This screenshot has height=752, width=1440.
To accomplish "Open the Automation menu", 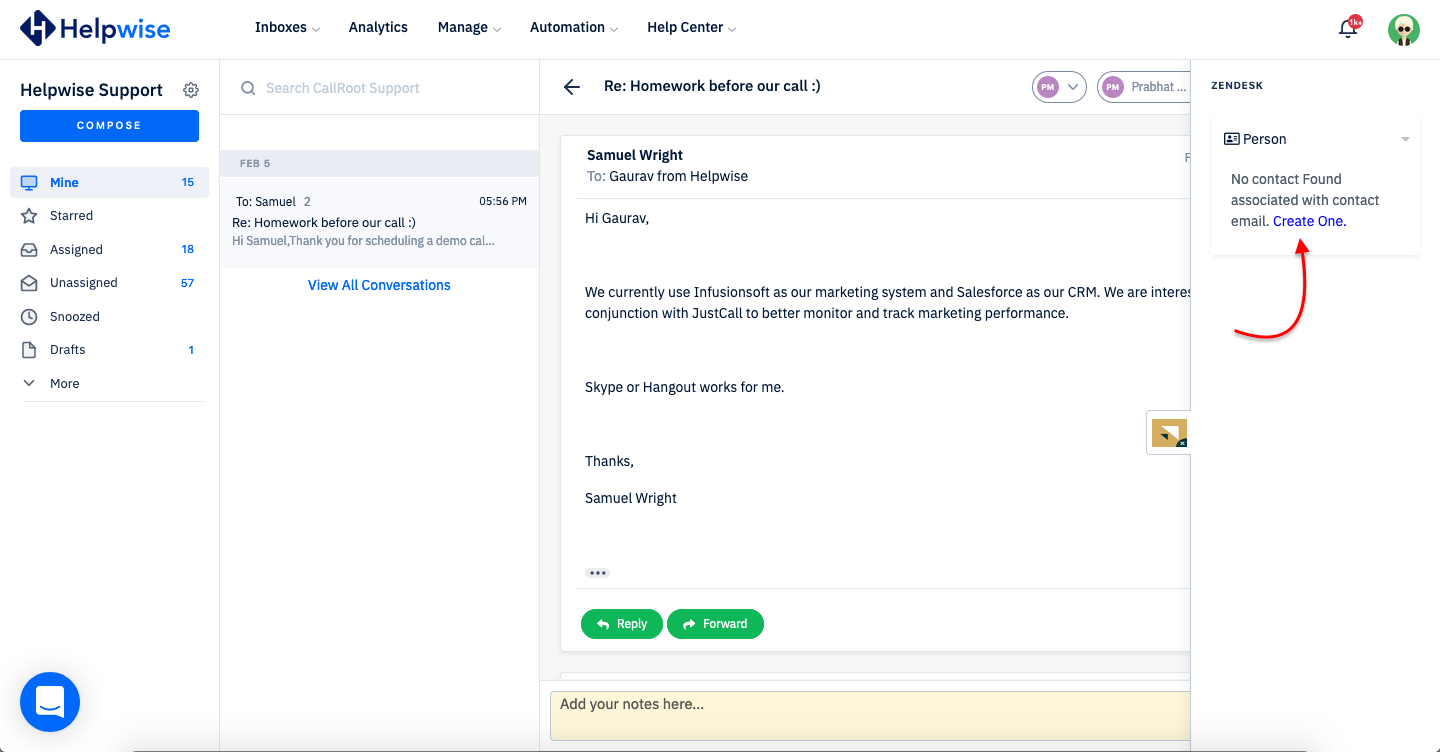I will pyautogui.click(x=573, y=28).
